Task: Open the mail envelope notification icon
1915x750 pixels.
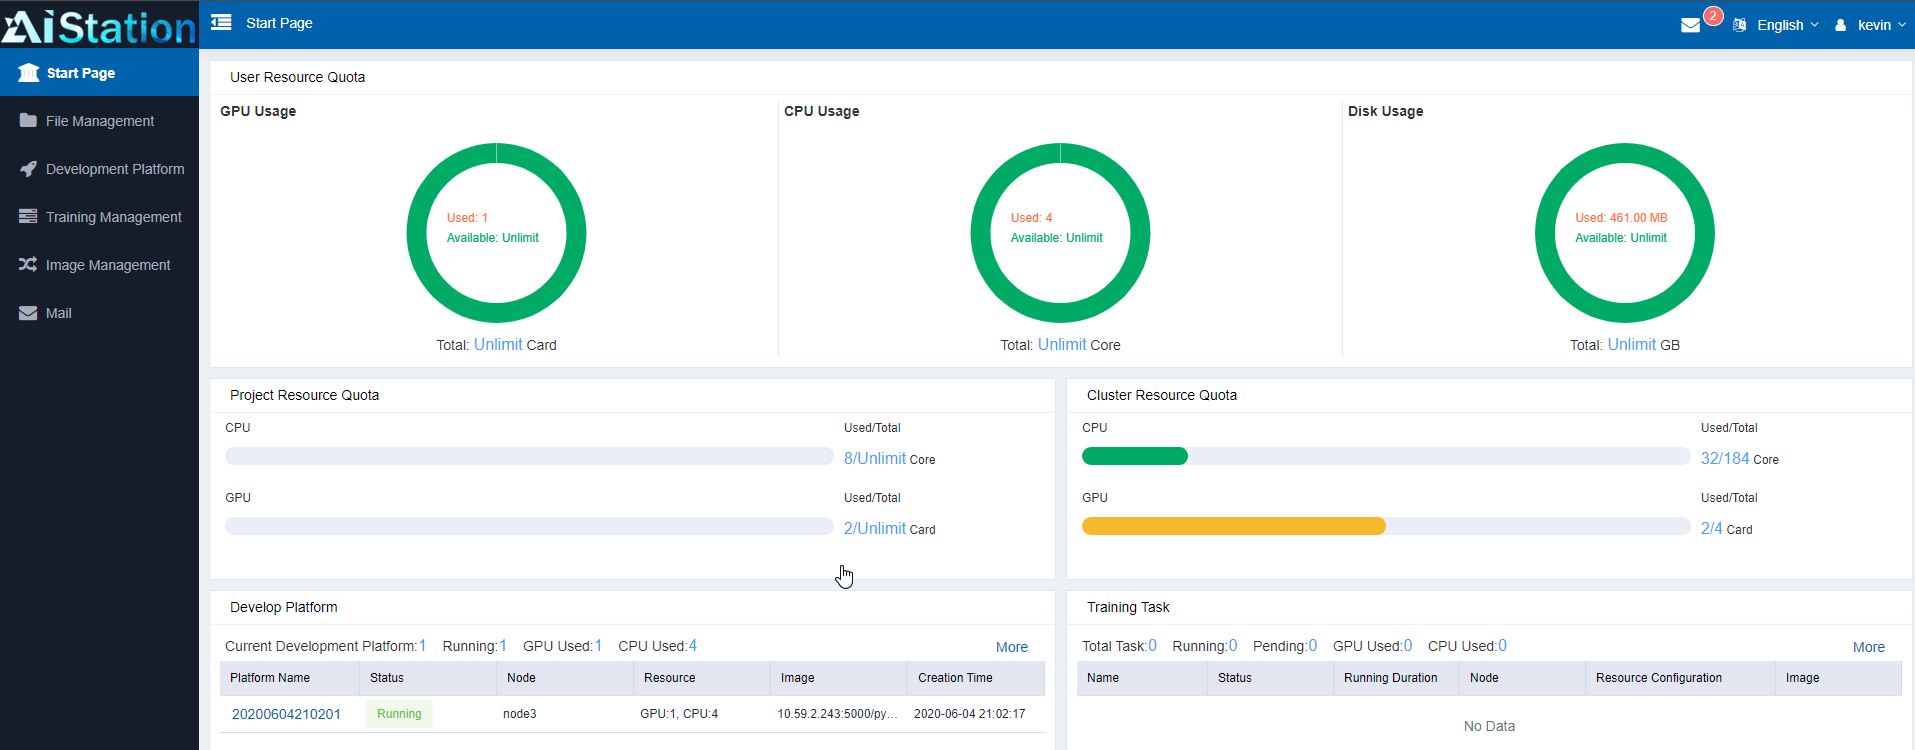Action: point(1690,25)
